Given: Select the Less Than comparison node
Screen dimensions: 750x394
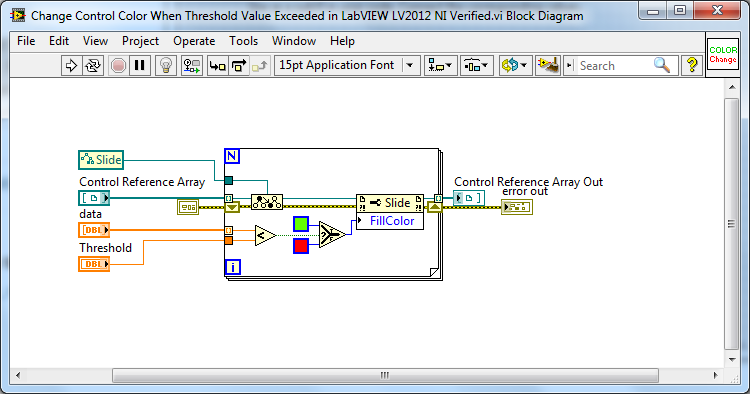Looking at the screenshot, I should point(265,235).
